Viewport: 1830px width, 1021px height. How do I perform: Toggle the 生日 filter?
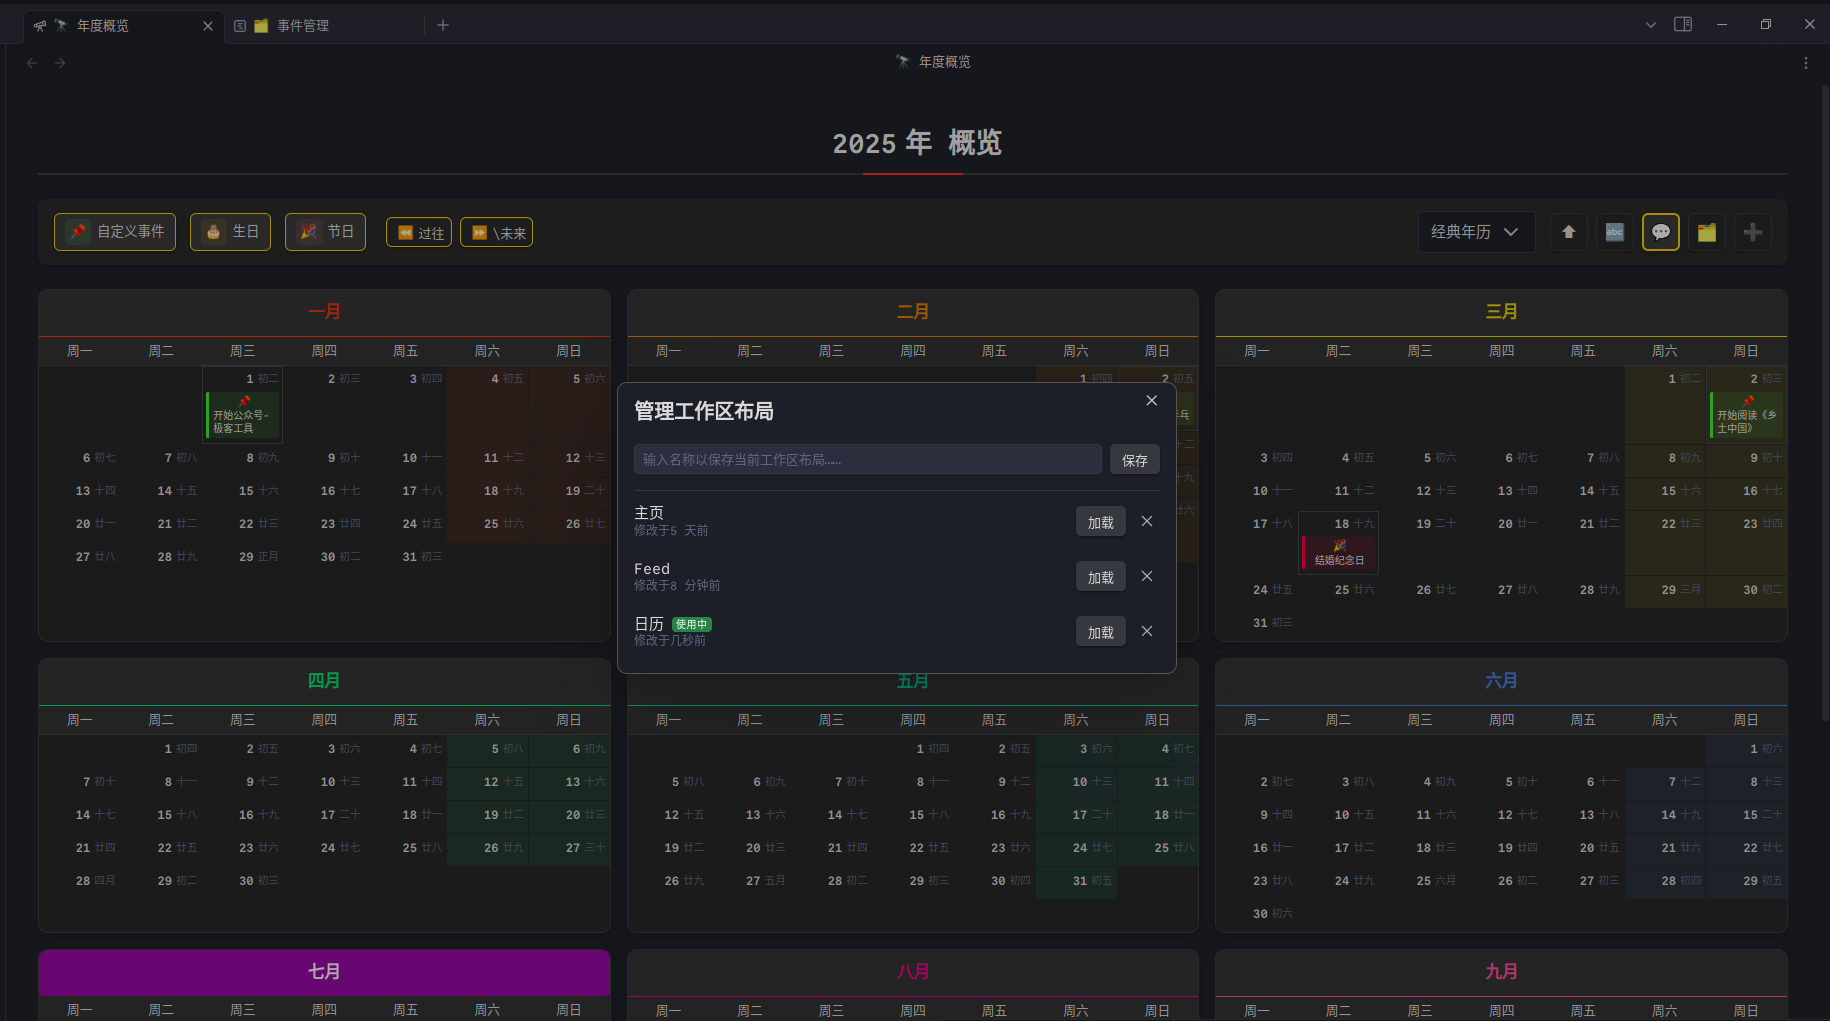230,232
